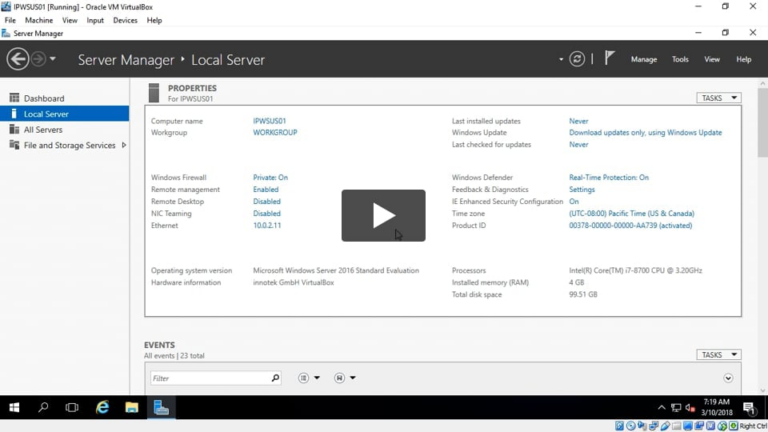Click the refresh icon in header

coord(577,59)
